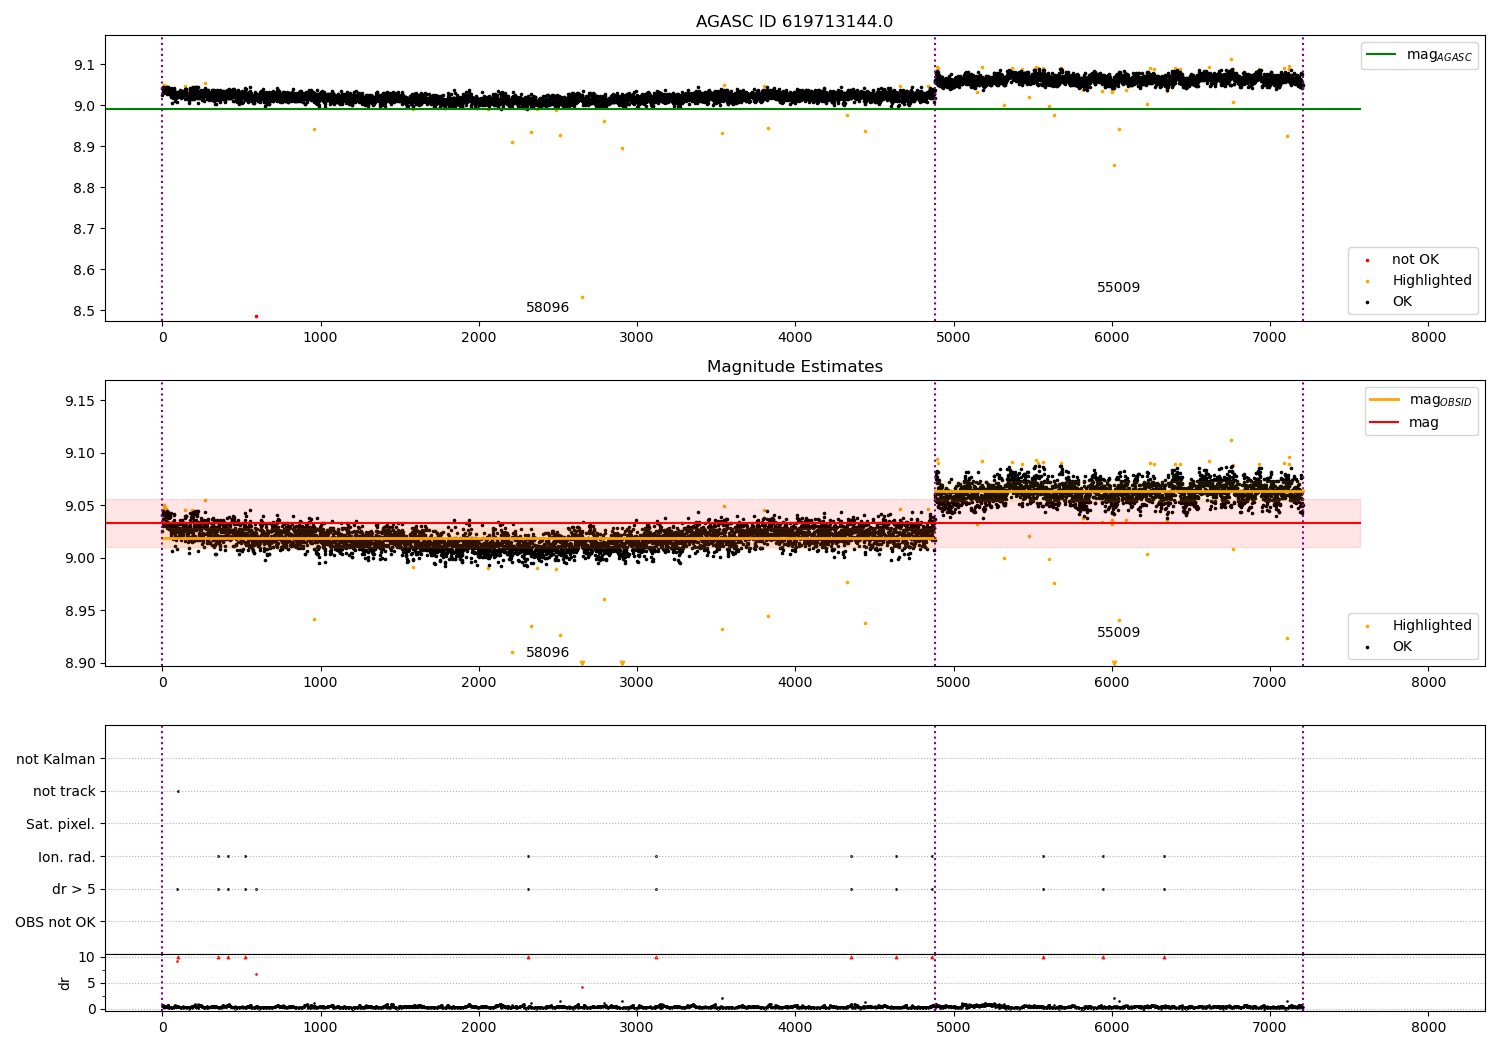The width and height of the screenshot is (1500, 1050).
Task: Click orange triangle marker below 55009 in Magnitude plot
Action: point(1114,663)
